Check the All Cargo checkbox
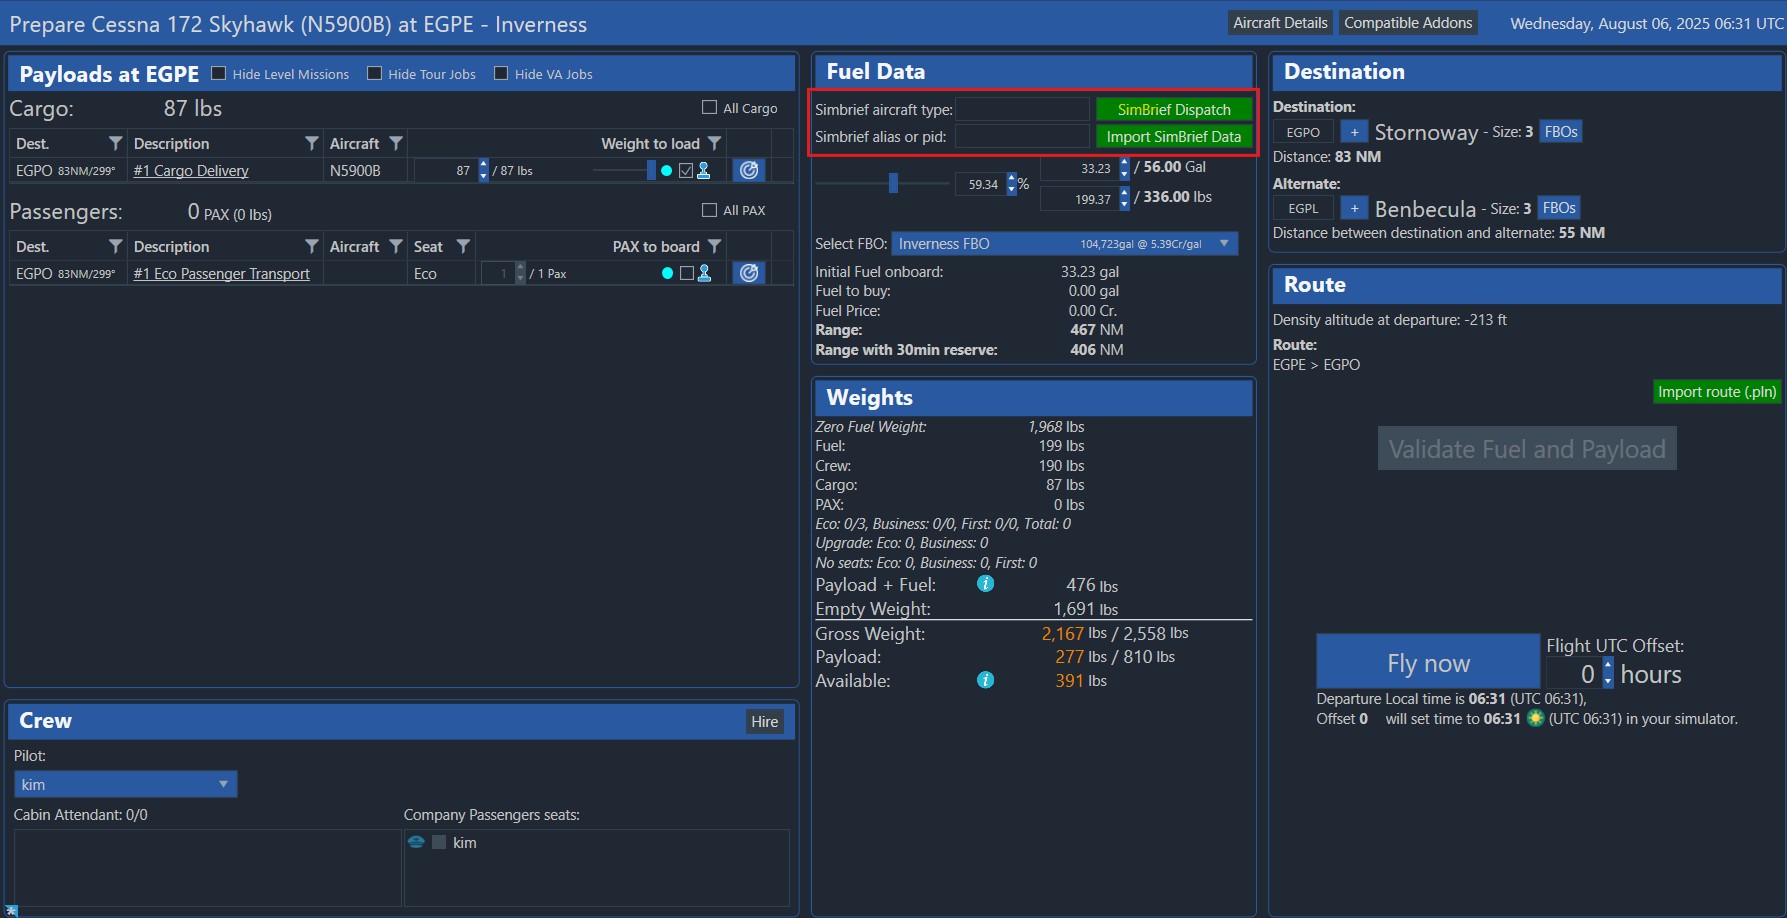This screenshot has height=918, width=1787. tap(710, 108)
